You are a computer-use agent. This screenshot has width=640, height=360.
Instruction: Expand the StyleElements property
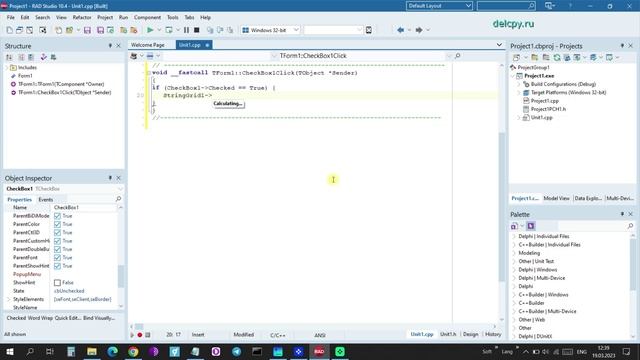coord(9,299)
